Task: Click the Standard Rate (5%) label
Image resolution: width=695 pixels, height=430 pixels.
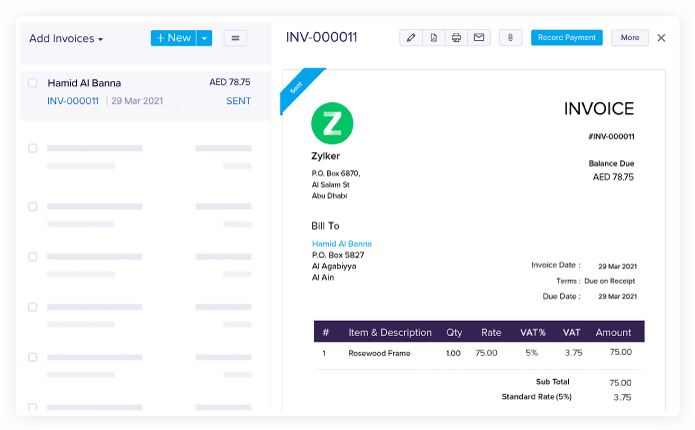Action: pos(536,397)
